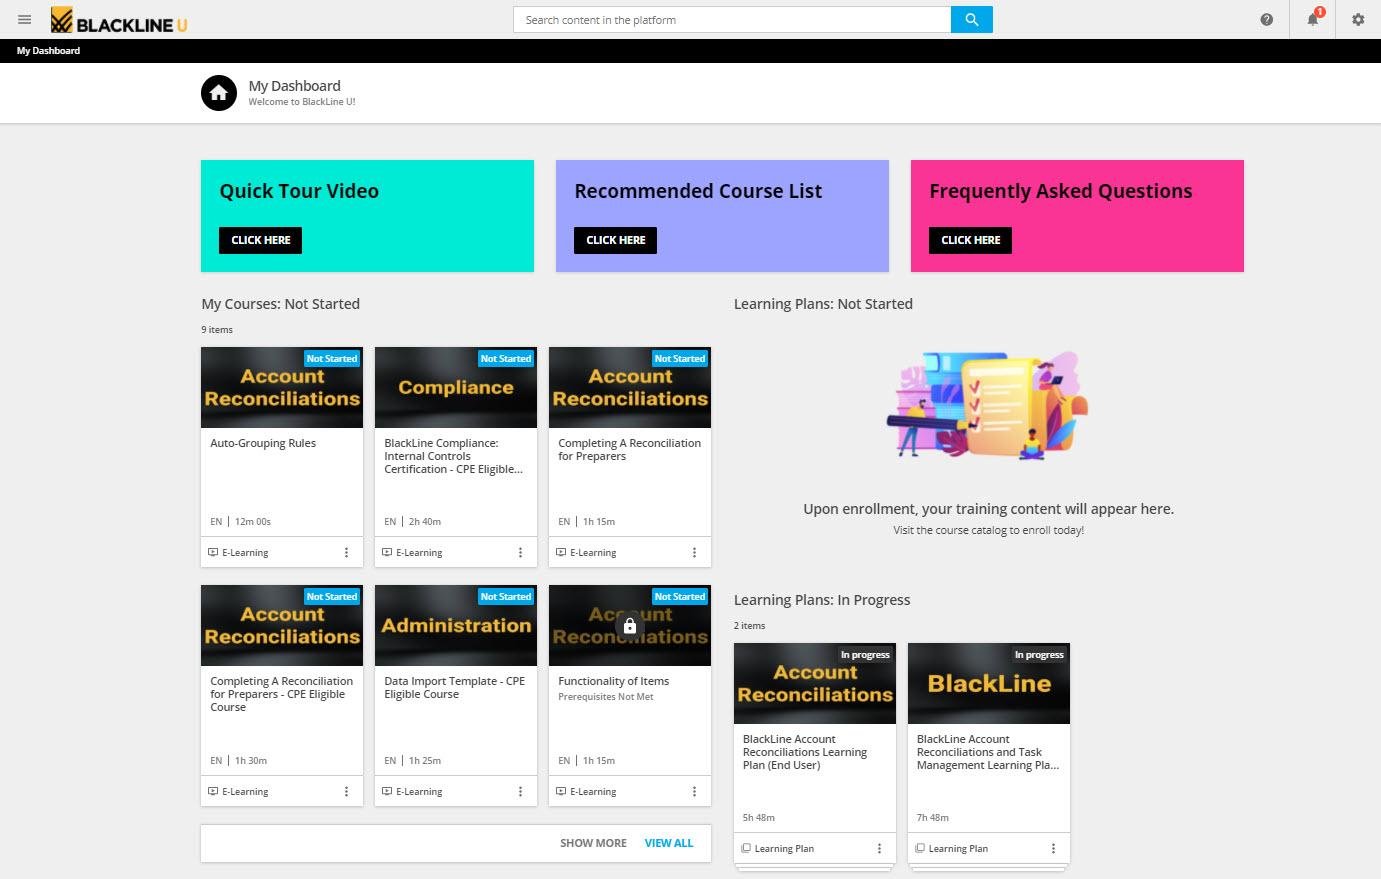Click the home icon beside My Dashboard
The image size is (1381, 879).
click(x=219, y=93)
